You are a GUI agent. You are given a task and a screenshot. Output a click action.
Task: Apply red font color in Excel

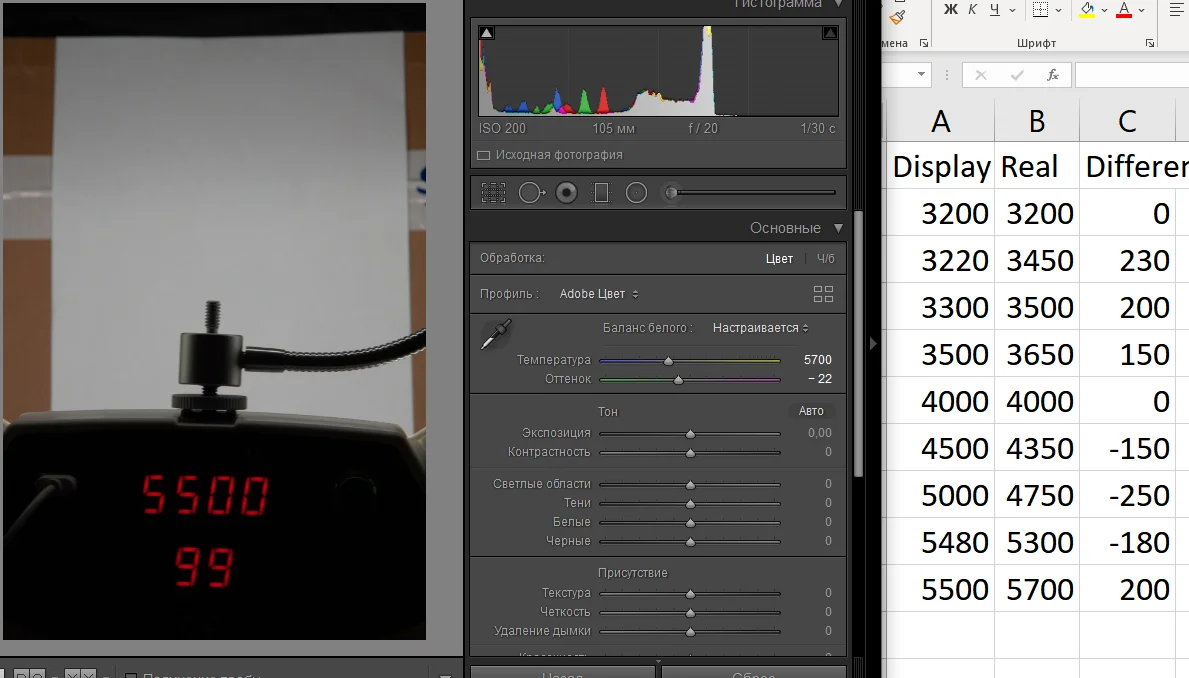(x=1124, y=10)
